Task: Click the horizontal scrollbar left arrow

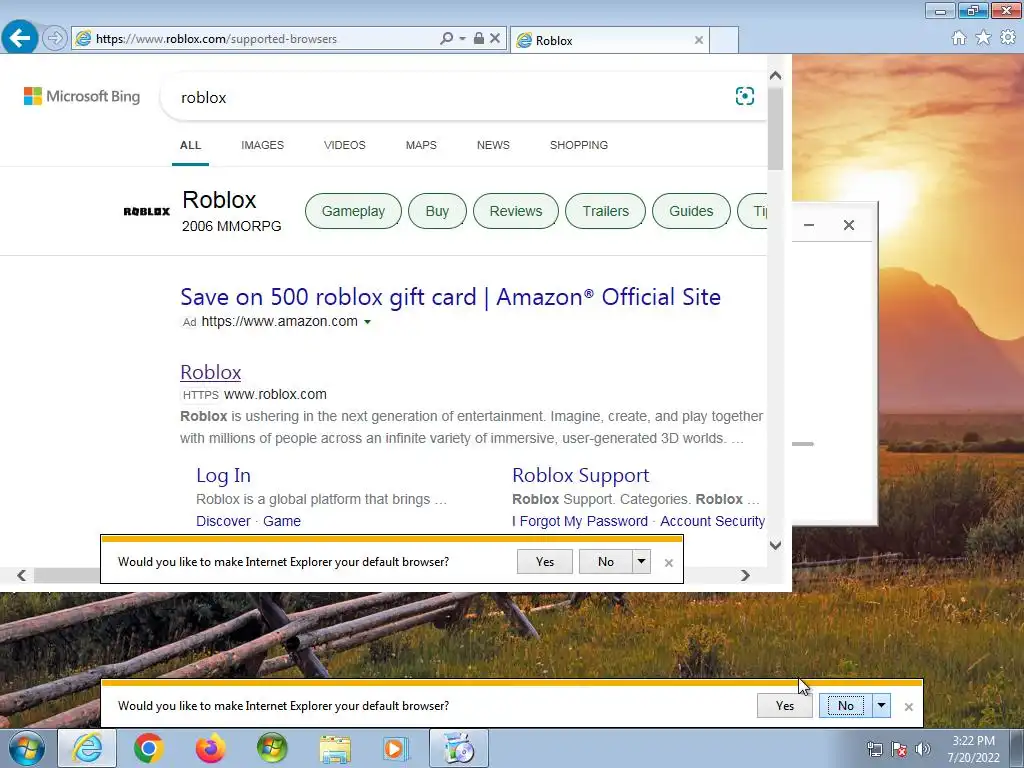Action: [x=22, y=575]
